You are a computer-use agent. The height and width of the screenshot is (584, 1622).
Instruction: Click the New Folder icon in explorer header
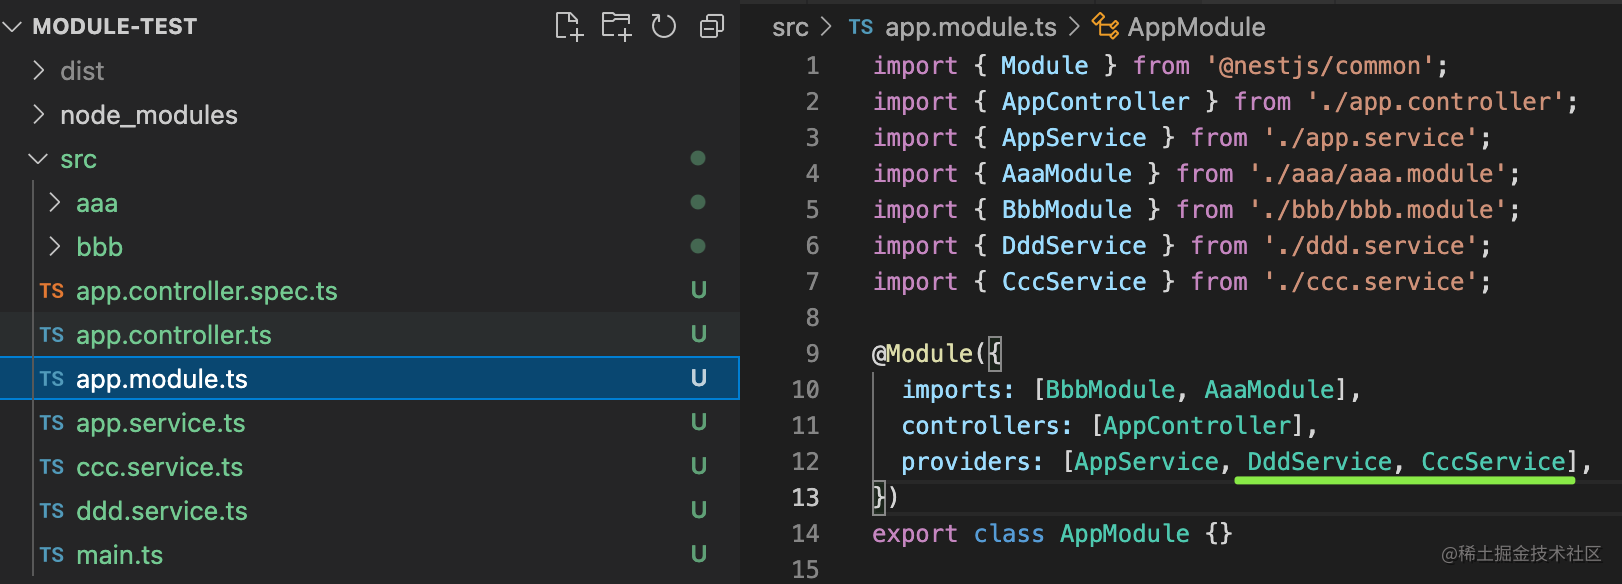click(x=616, y=27)
